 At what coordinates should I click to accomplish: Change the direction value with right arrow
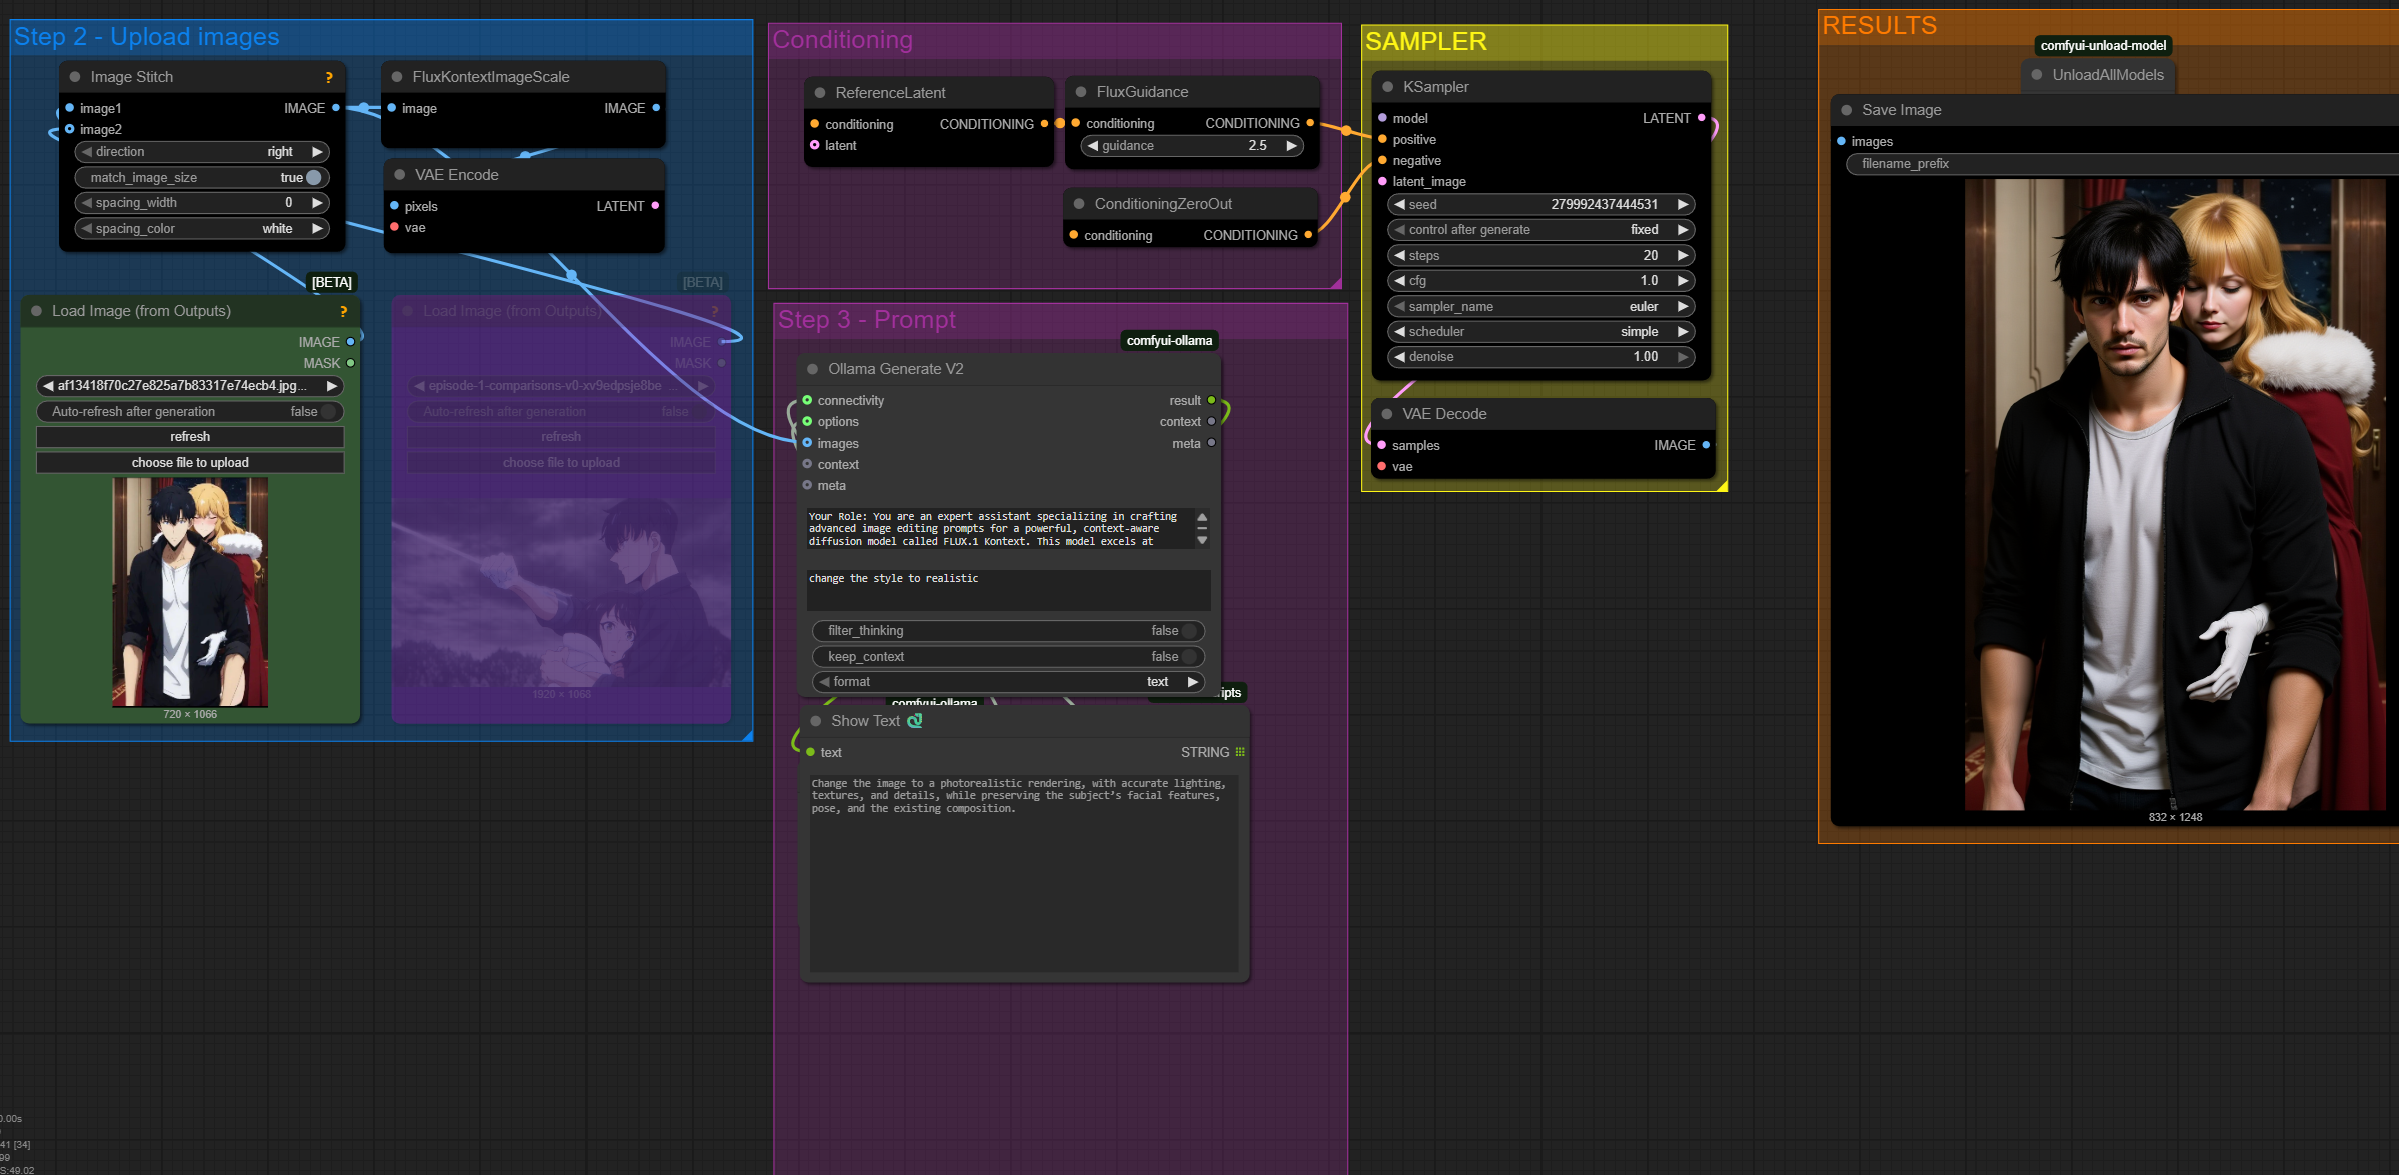pos(317,152)
